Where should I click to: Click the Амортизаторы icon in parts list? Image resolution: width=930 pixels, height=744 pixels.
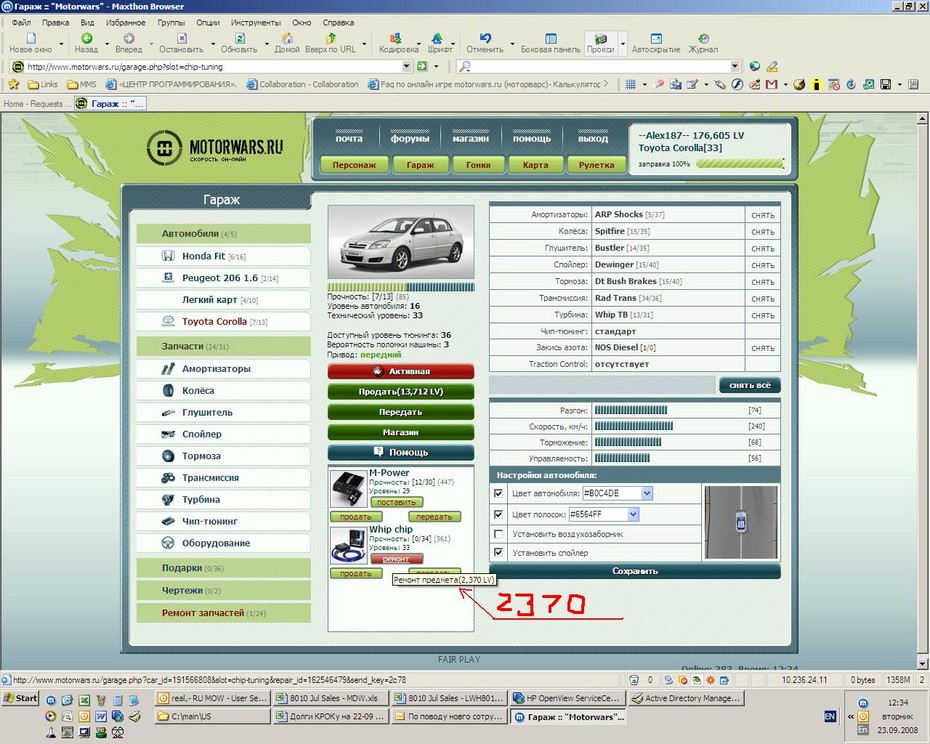(168, 368)
